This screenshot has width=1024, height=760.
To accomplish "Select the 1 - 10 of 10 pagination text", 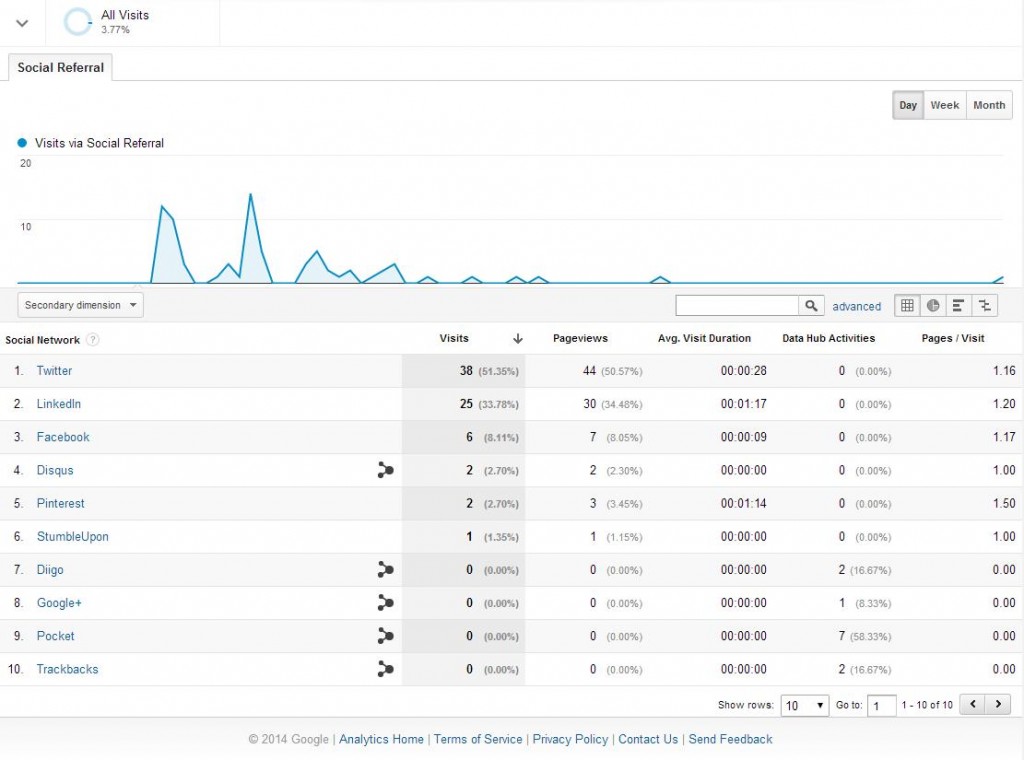I will (927, 705).
